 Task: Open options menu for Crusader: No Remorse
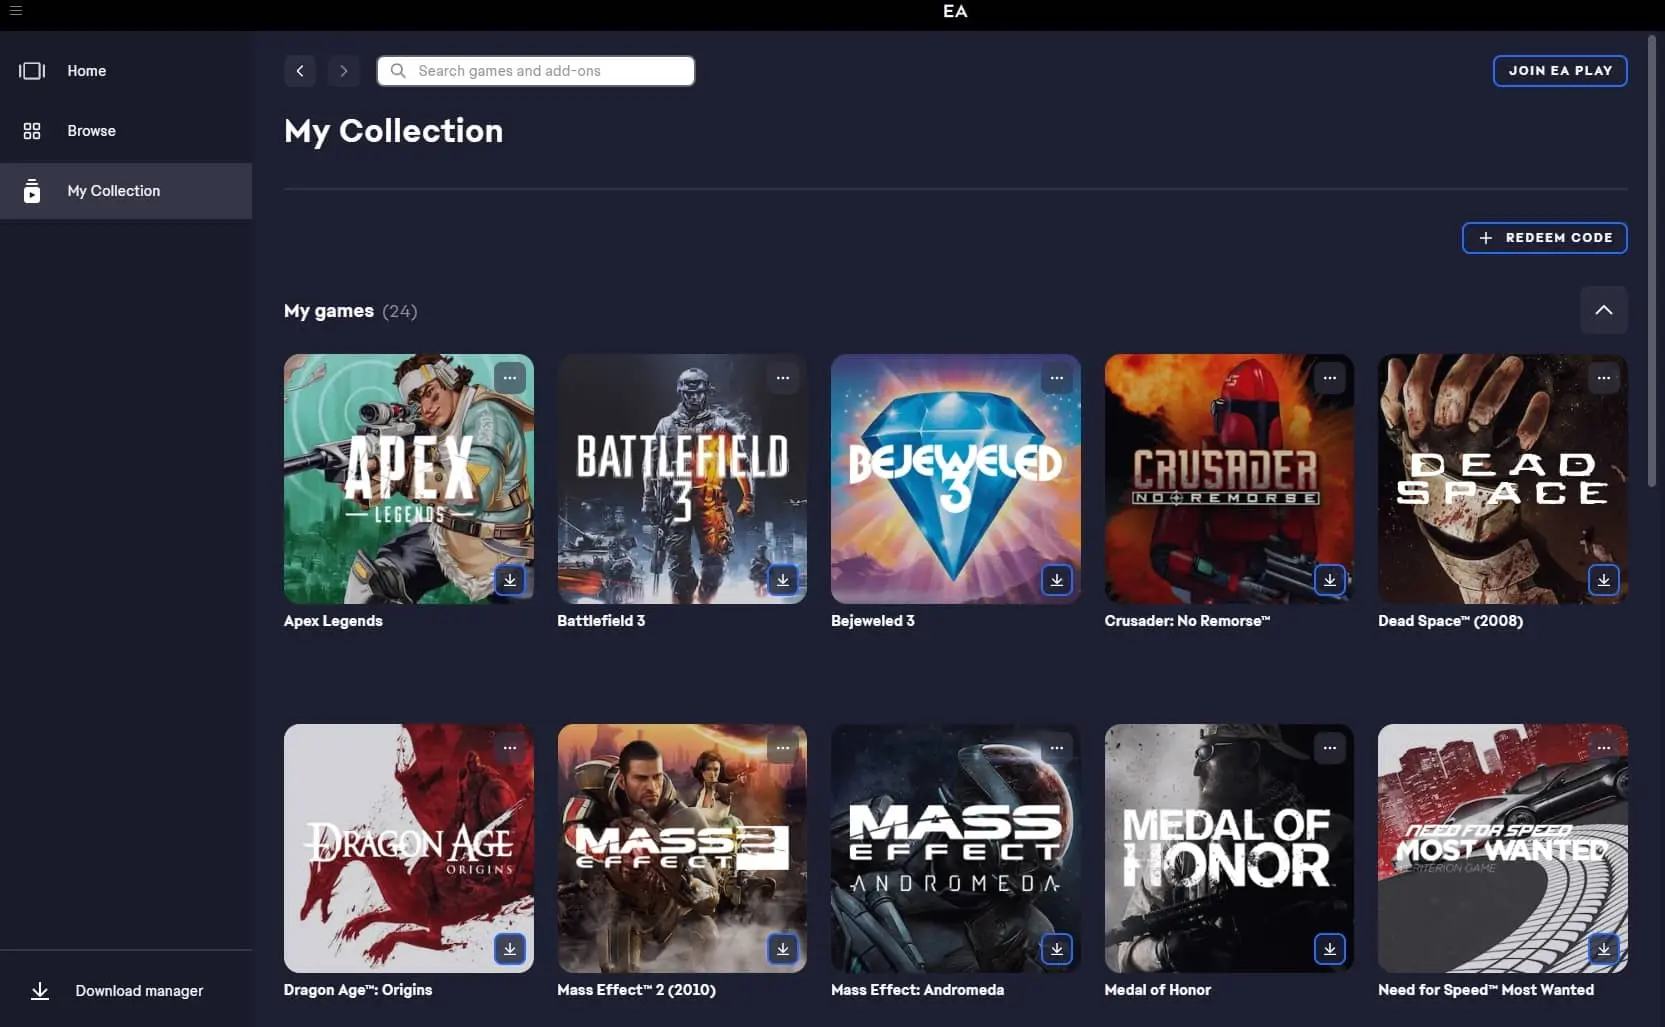coord(1330,378)
